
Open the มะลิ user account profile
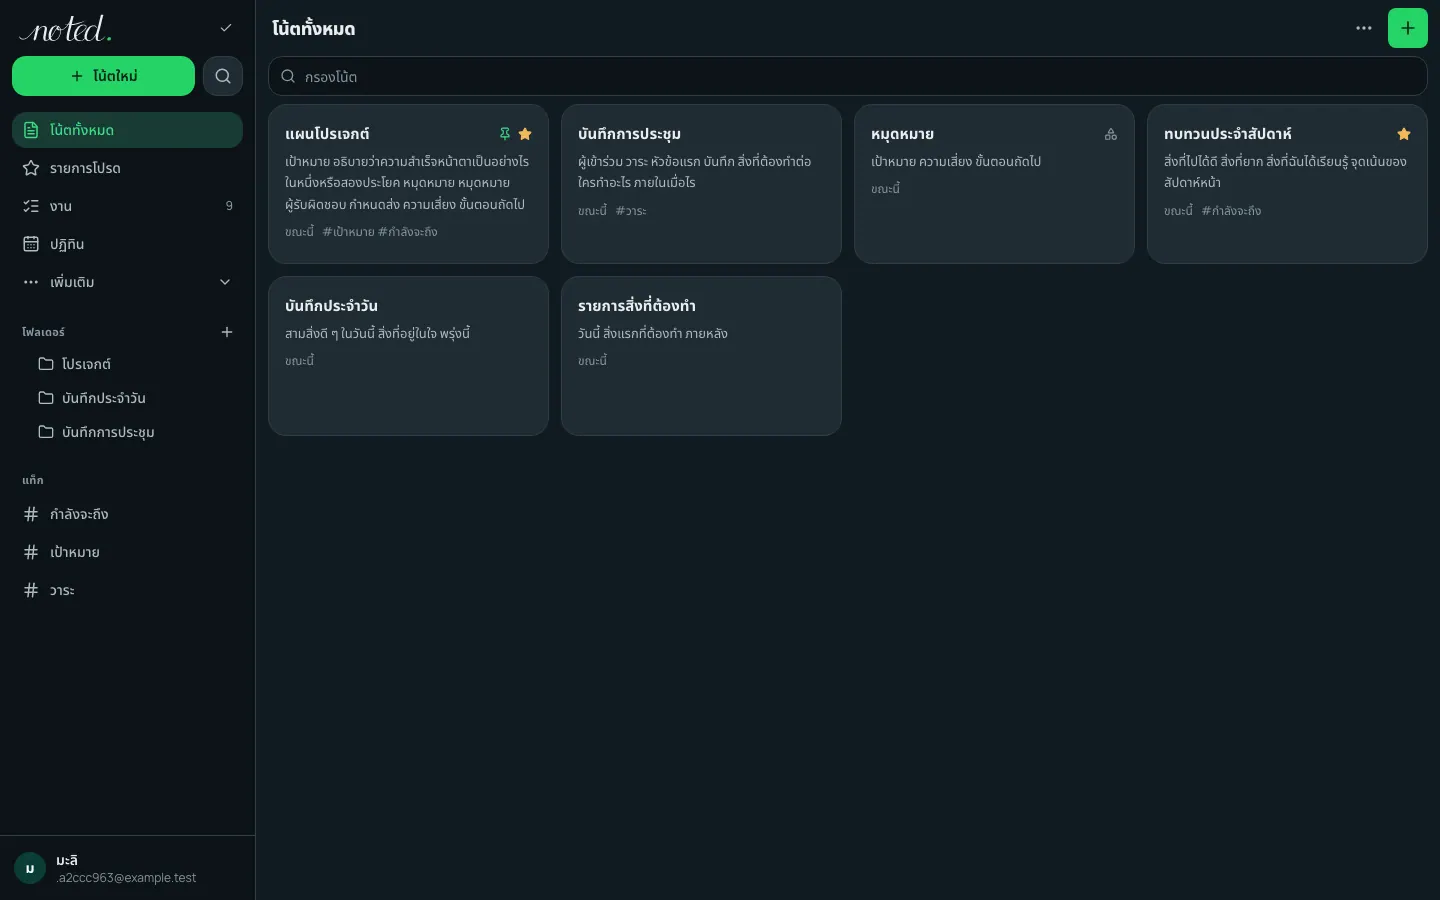(127, 868)
